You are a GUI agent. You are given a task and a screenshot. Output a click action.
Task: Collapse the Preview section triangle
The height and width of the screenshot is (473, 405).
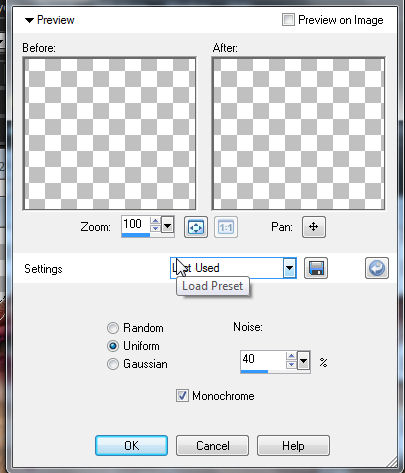click(29, 20)
